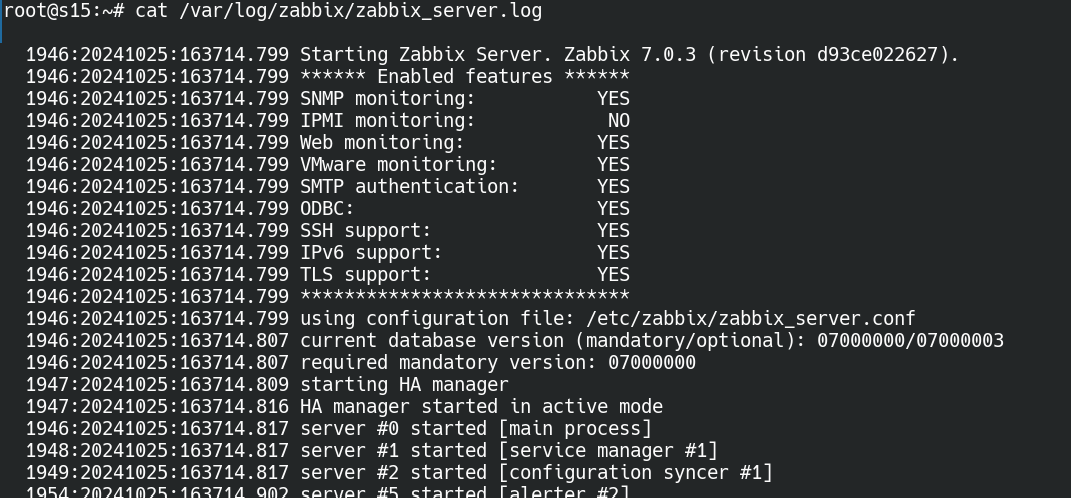Click the IPMI monitoring NO value
Image resolution: width=1071 pixels, height=498 pixels.
pyautogui.click(x=618, y=121)
